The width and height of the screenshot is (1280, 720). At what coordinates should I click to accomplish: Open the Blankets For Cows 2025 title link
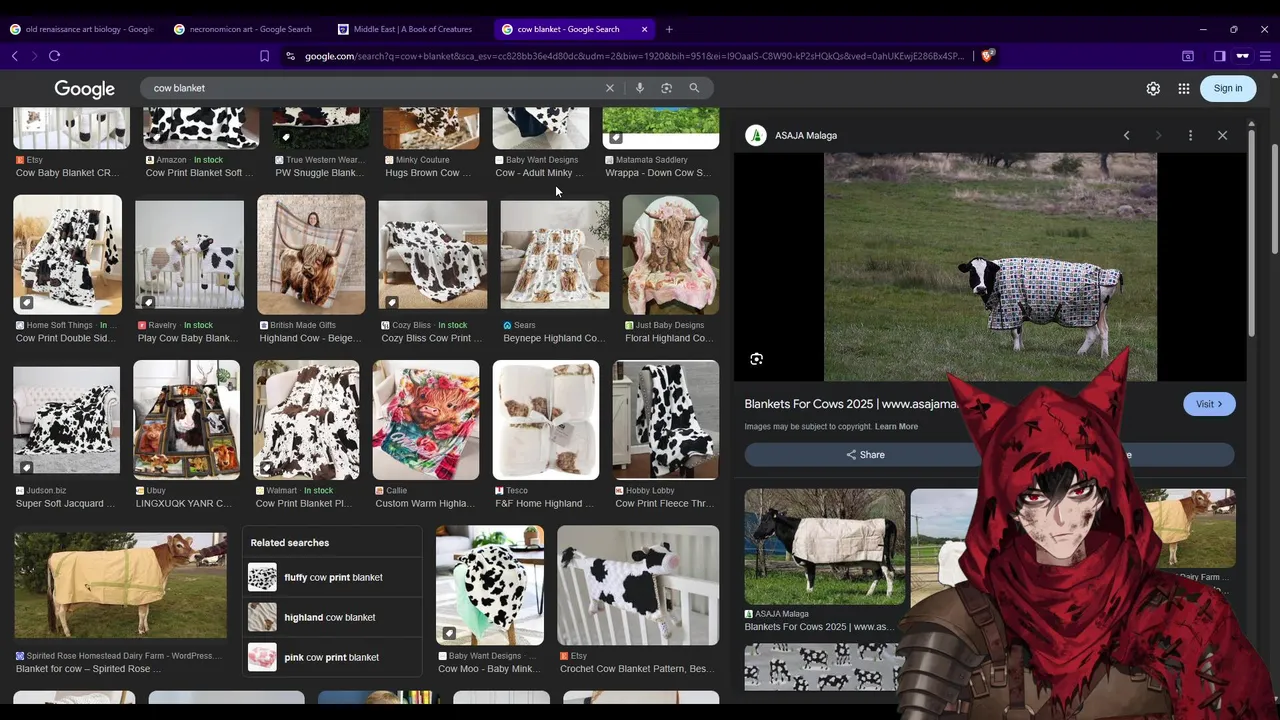click(x=851, y=404)
